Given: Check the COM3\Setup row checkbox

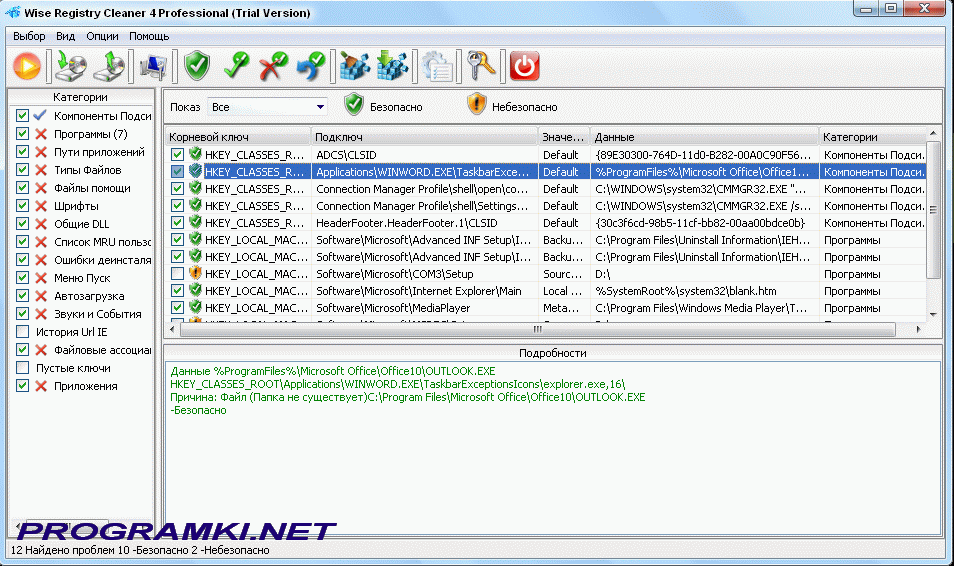Looking at the screenshot, I should (x=177, y=274).
